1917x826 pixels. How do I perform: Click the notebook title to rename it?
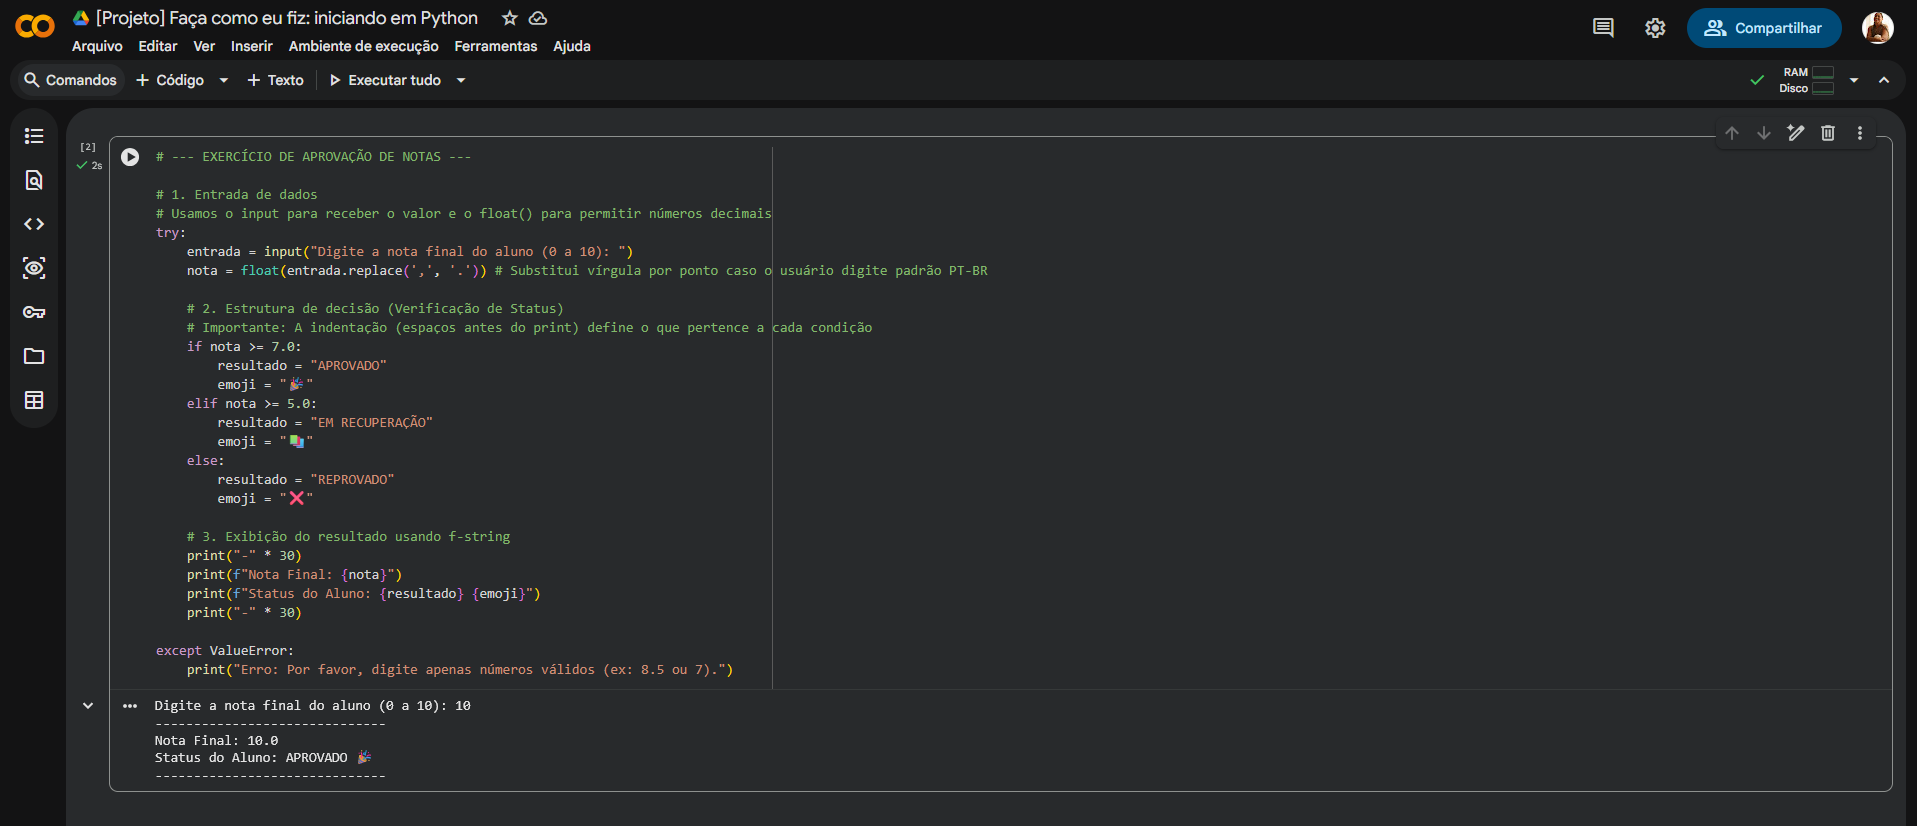(x=287, y=18)
